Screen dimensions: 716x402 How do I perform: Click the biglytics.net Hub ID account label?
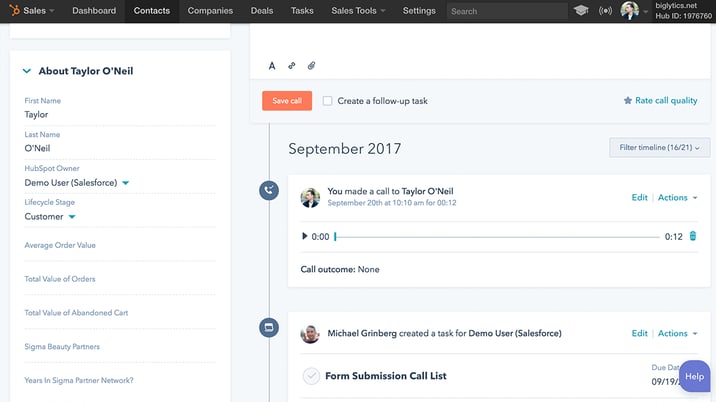click(683, 11)
